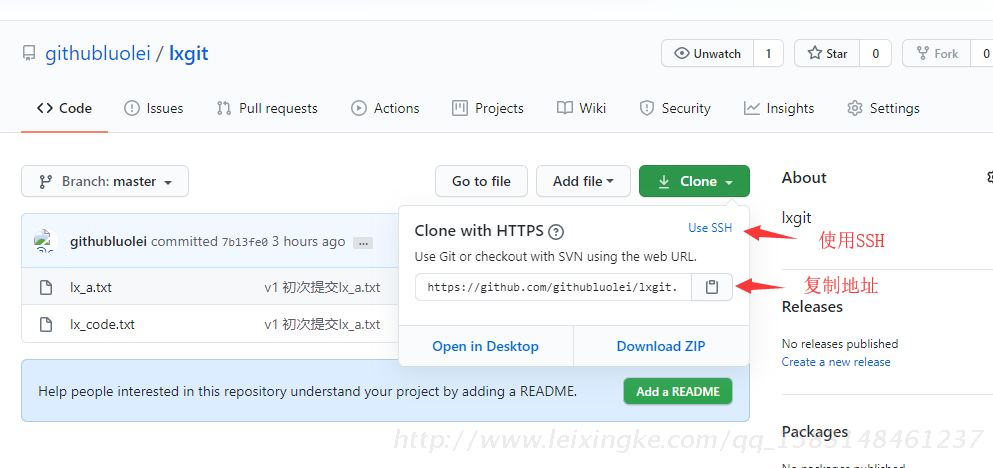Click the branch icon in the Branch selector

coord(46,182)
